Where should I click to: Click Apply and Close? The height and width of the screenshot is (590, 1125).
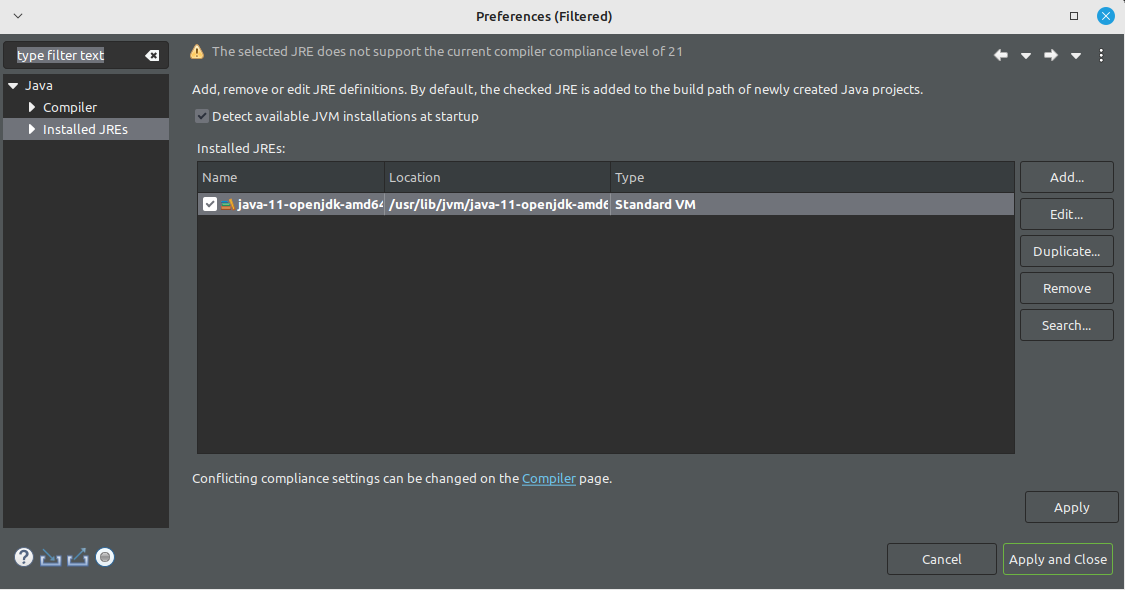pyautogui.click(x=1058, y=559)
